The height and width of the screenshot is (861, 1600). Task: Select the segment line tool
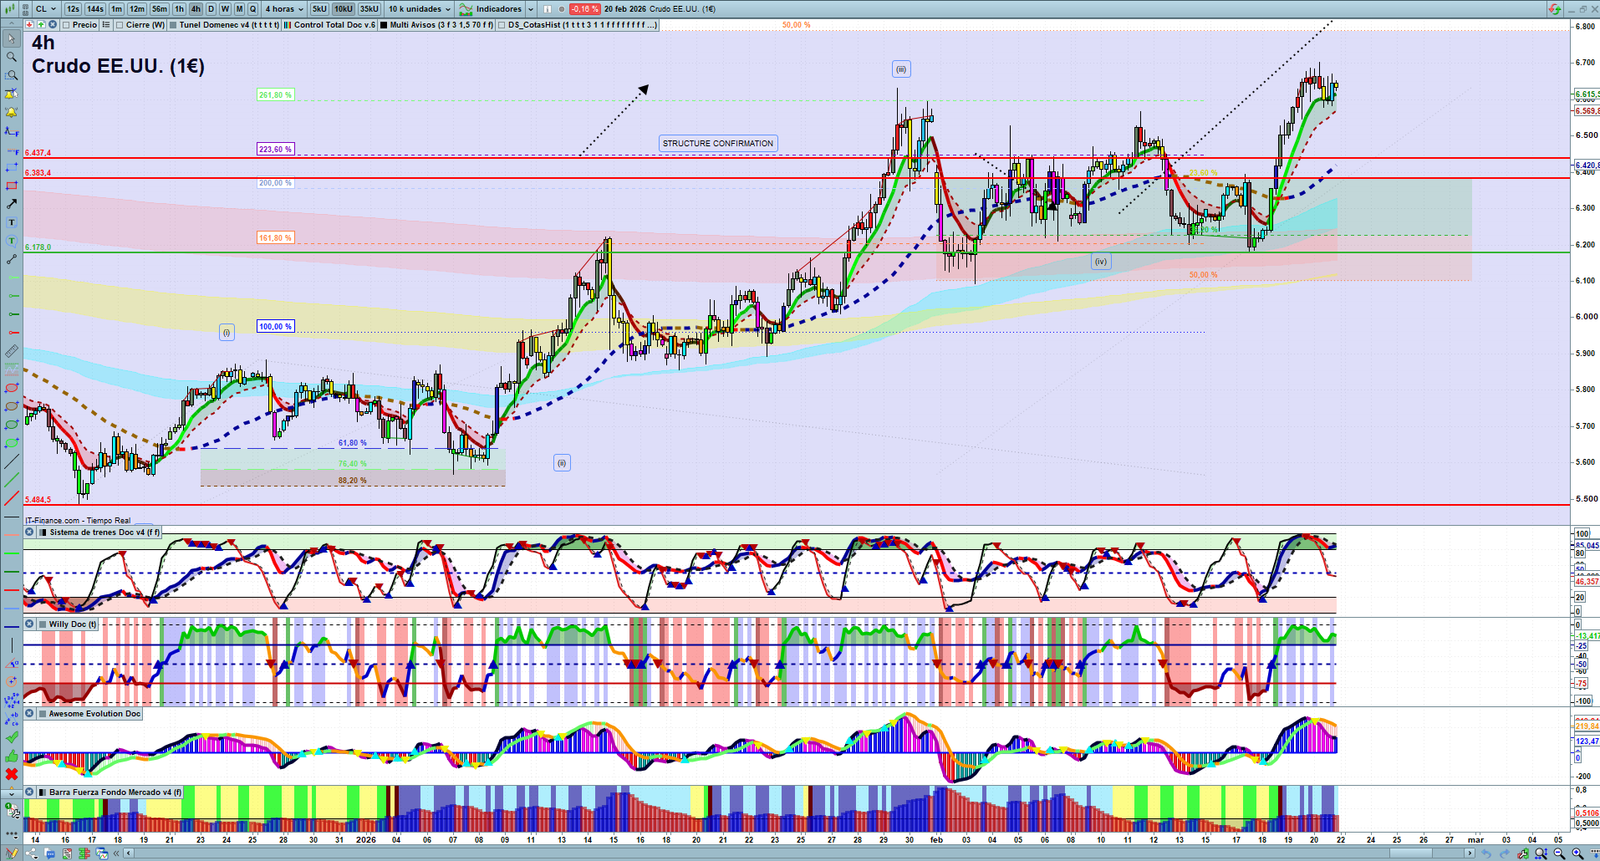[12, 259]
